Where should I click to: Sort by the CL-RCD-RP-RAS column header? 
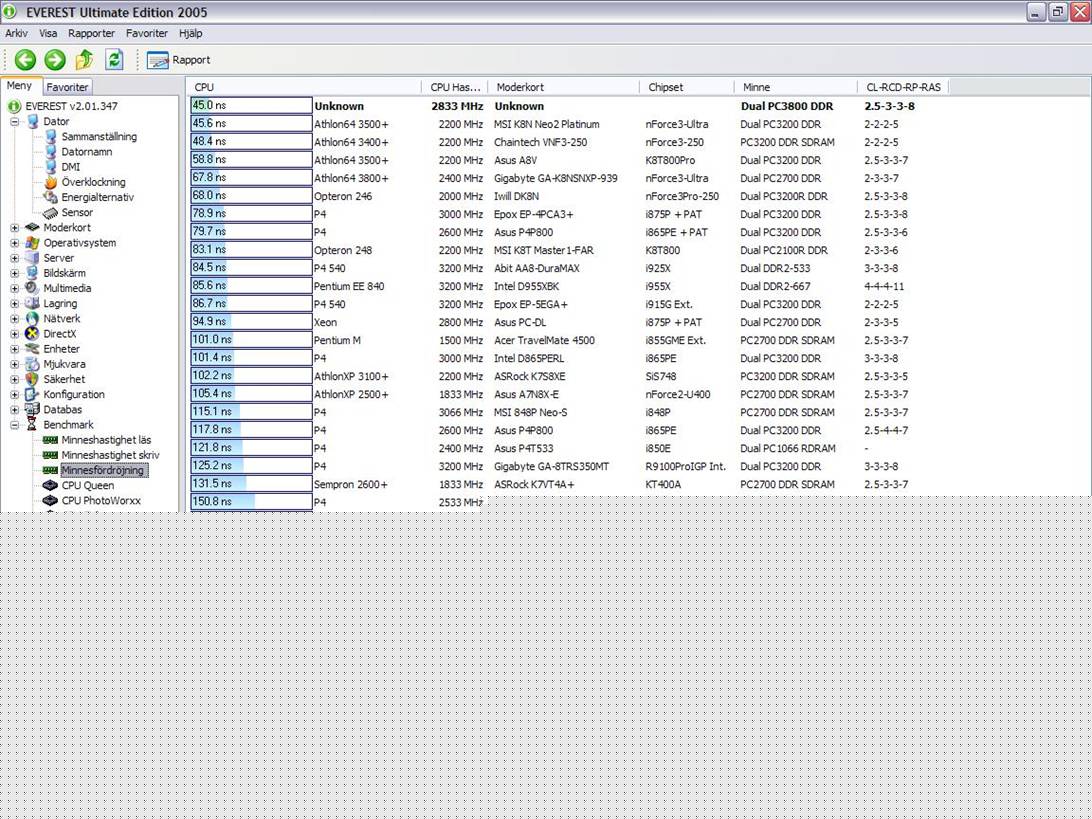[x=903, y=87]
